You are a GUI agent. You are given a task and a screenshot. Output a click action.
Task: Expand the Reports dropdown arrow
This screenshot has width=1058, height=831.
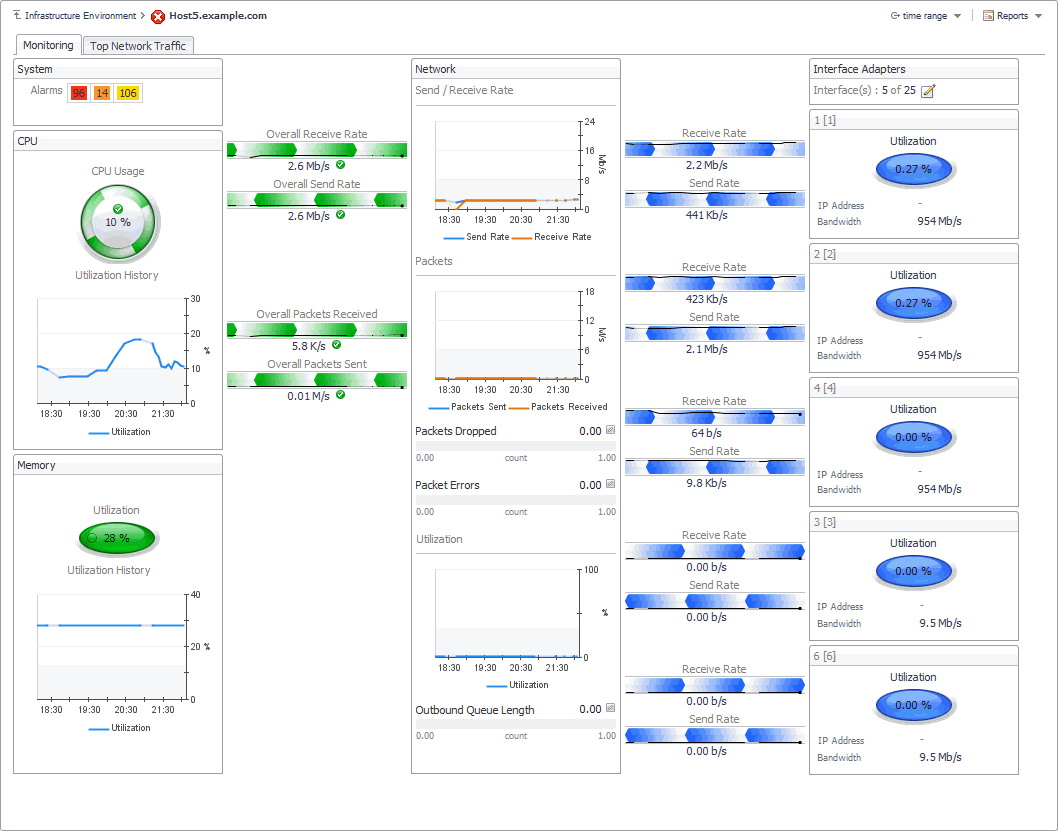click(1038, 16)
